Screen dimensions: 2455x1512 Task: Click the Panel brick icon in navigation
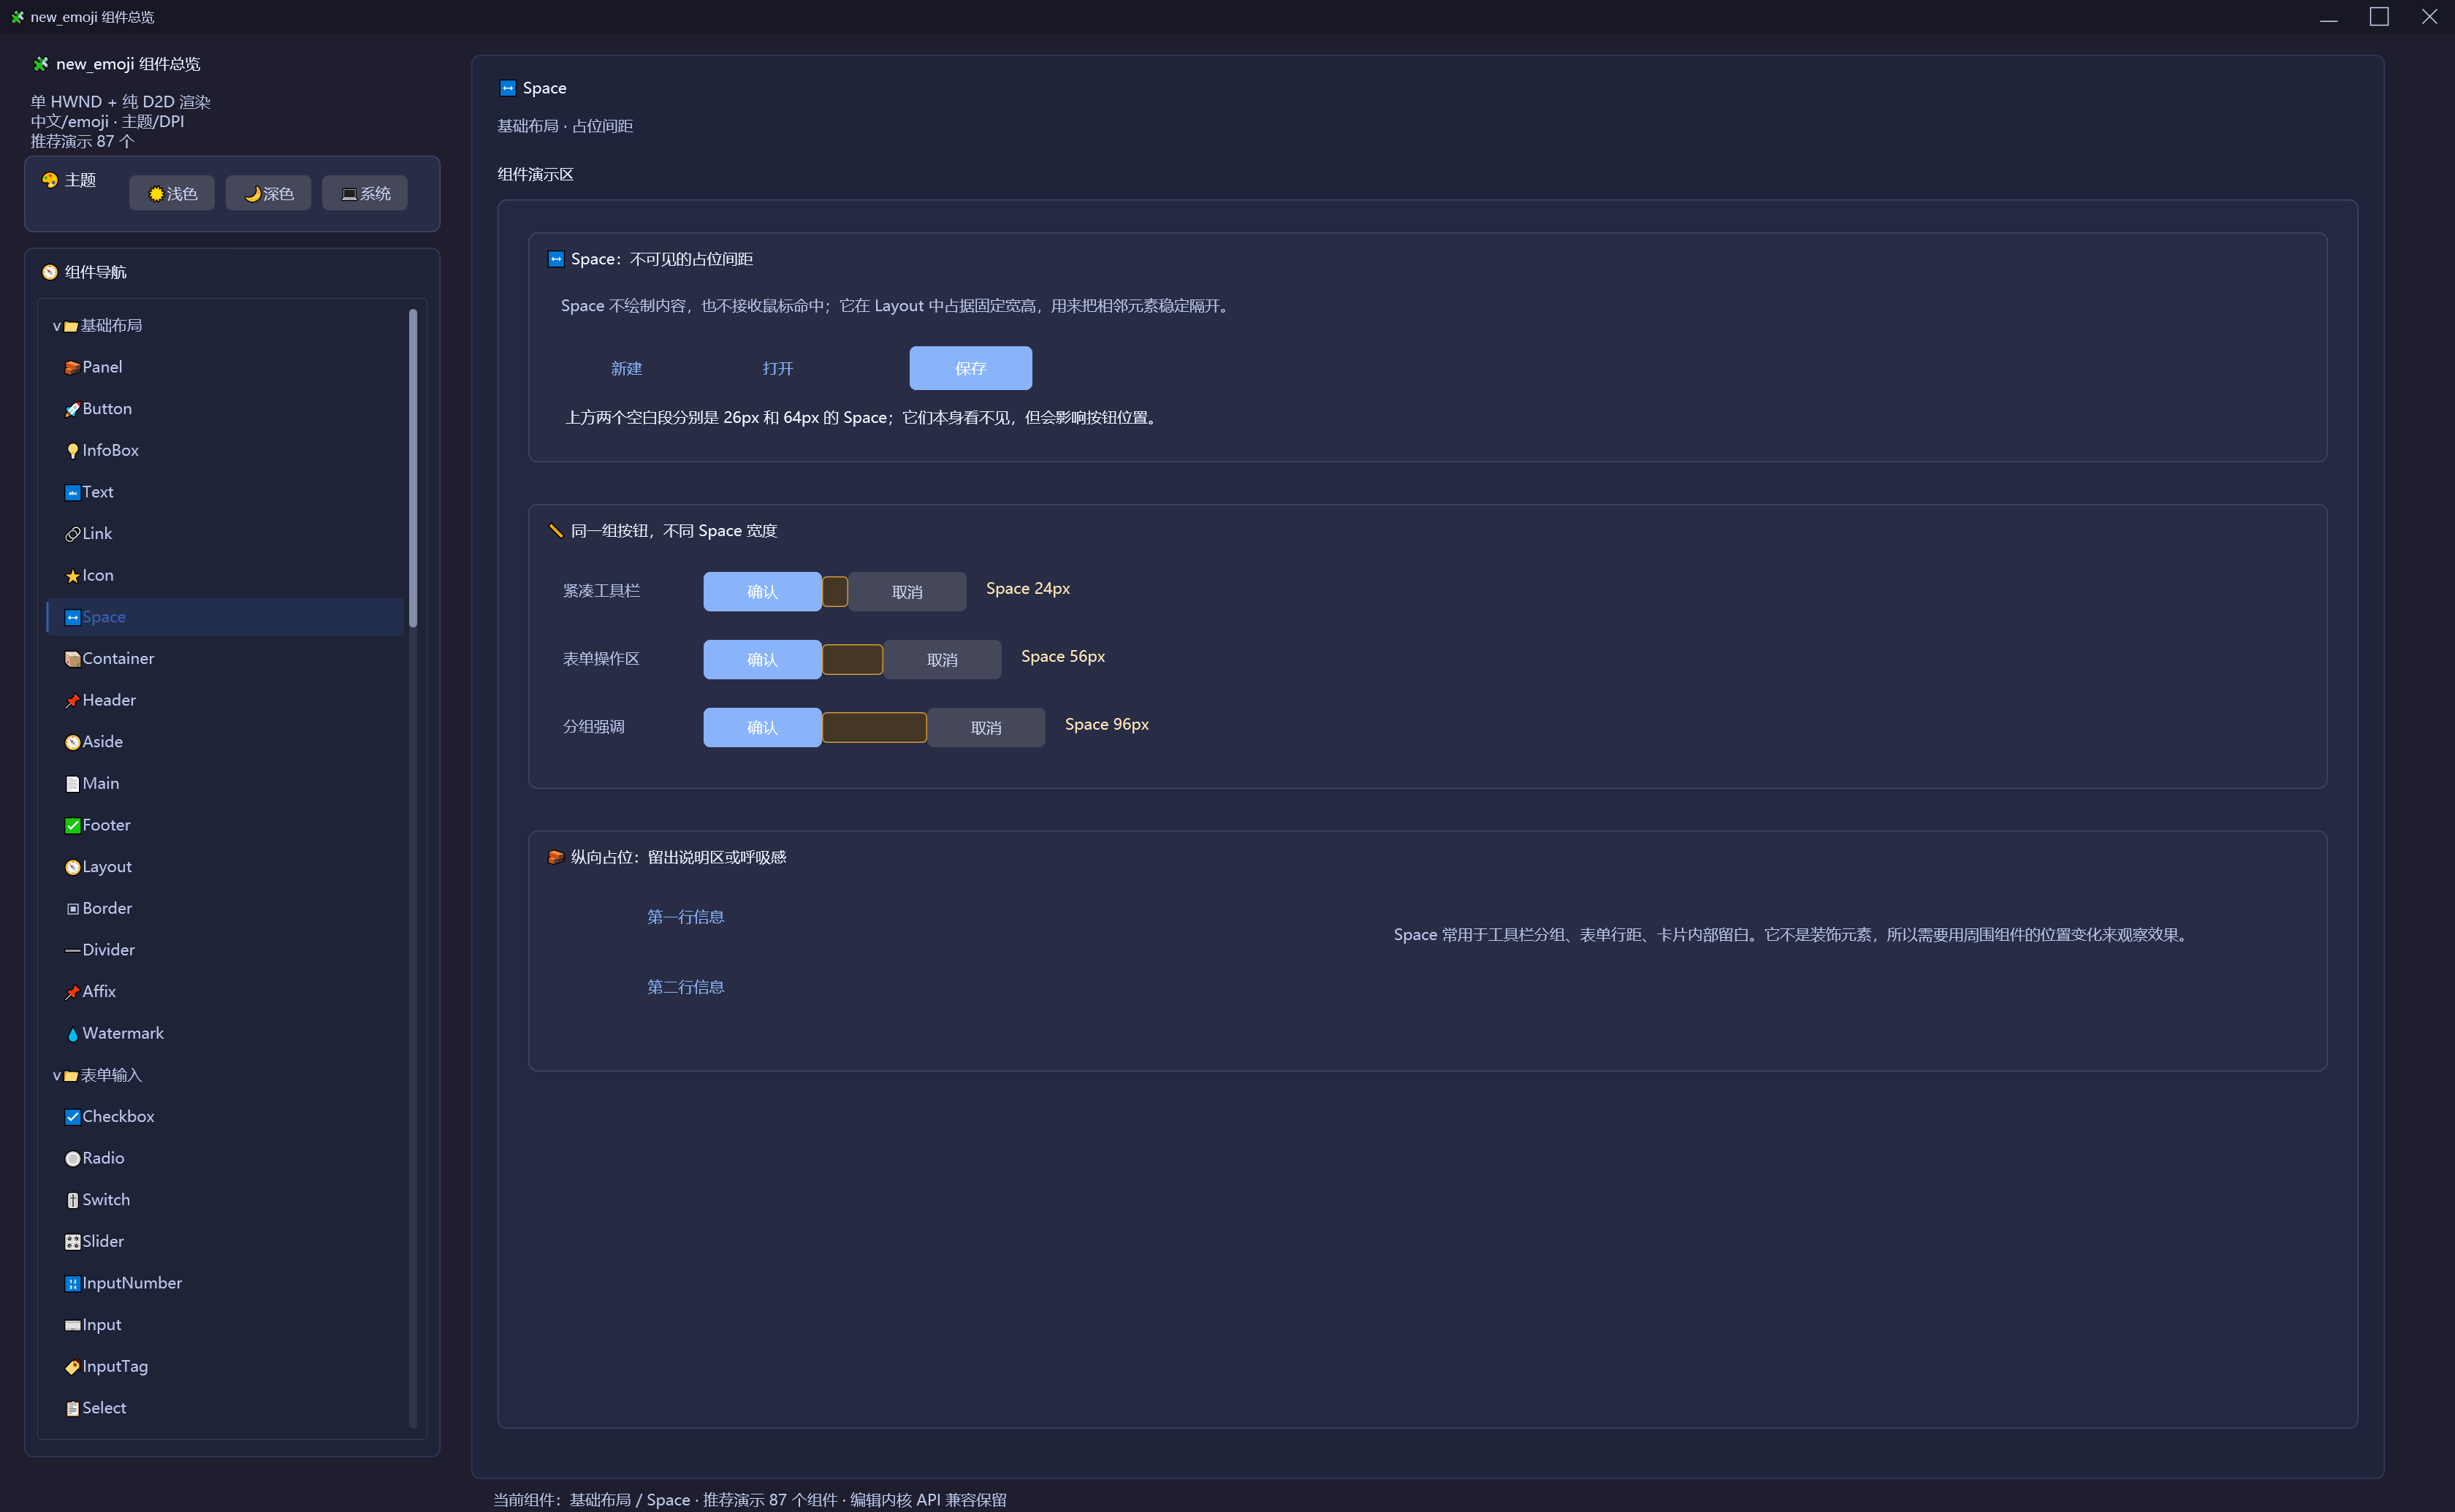pyautogui.click(x=72, y=368)
